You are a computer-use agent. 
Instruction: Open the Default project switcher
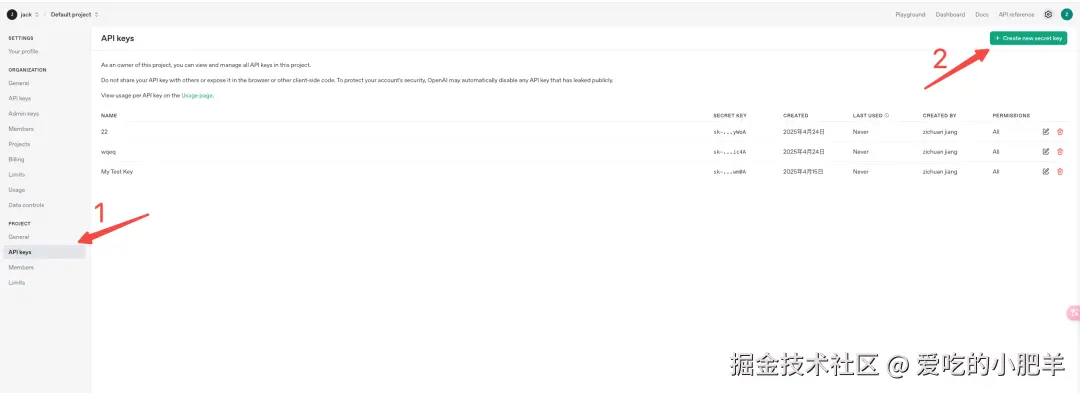74,14
